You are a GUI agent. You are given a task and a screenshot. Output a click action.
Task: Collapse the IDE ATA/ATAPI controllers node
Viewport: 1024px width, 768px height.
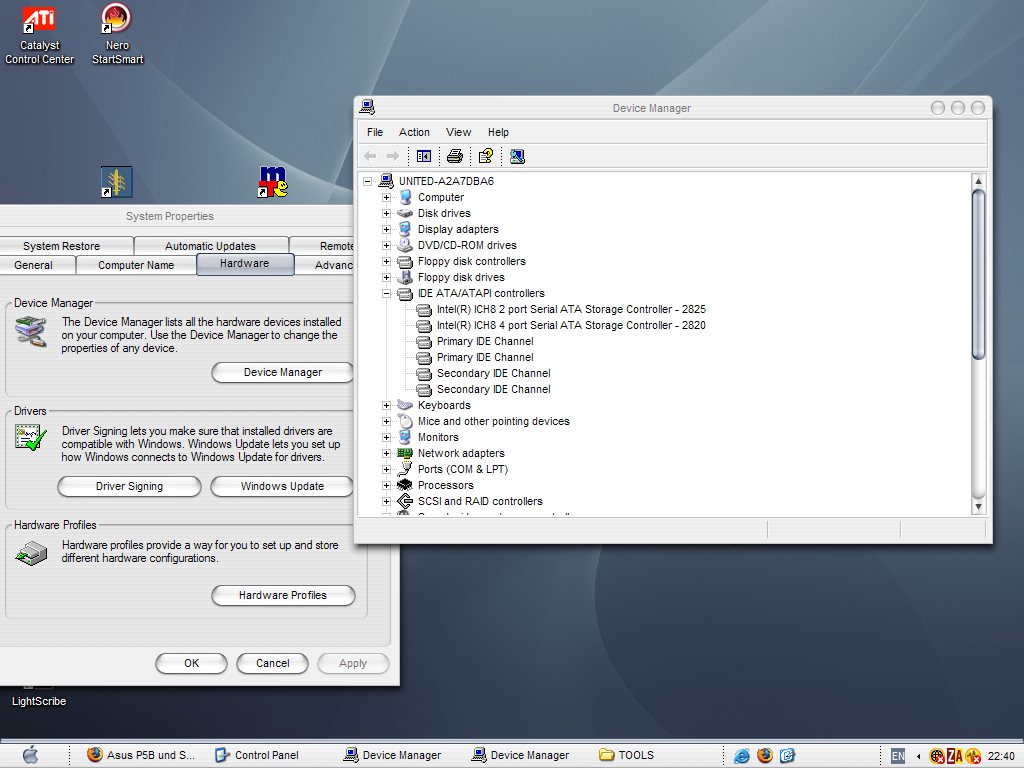click(387, 293)
